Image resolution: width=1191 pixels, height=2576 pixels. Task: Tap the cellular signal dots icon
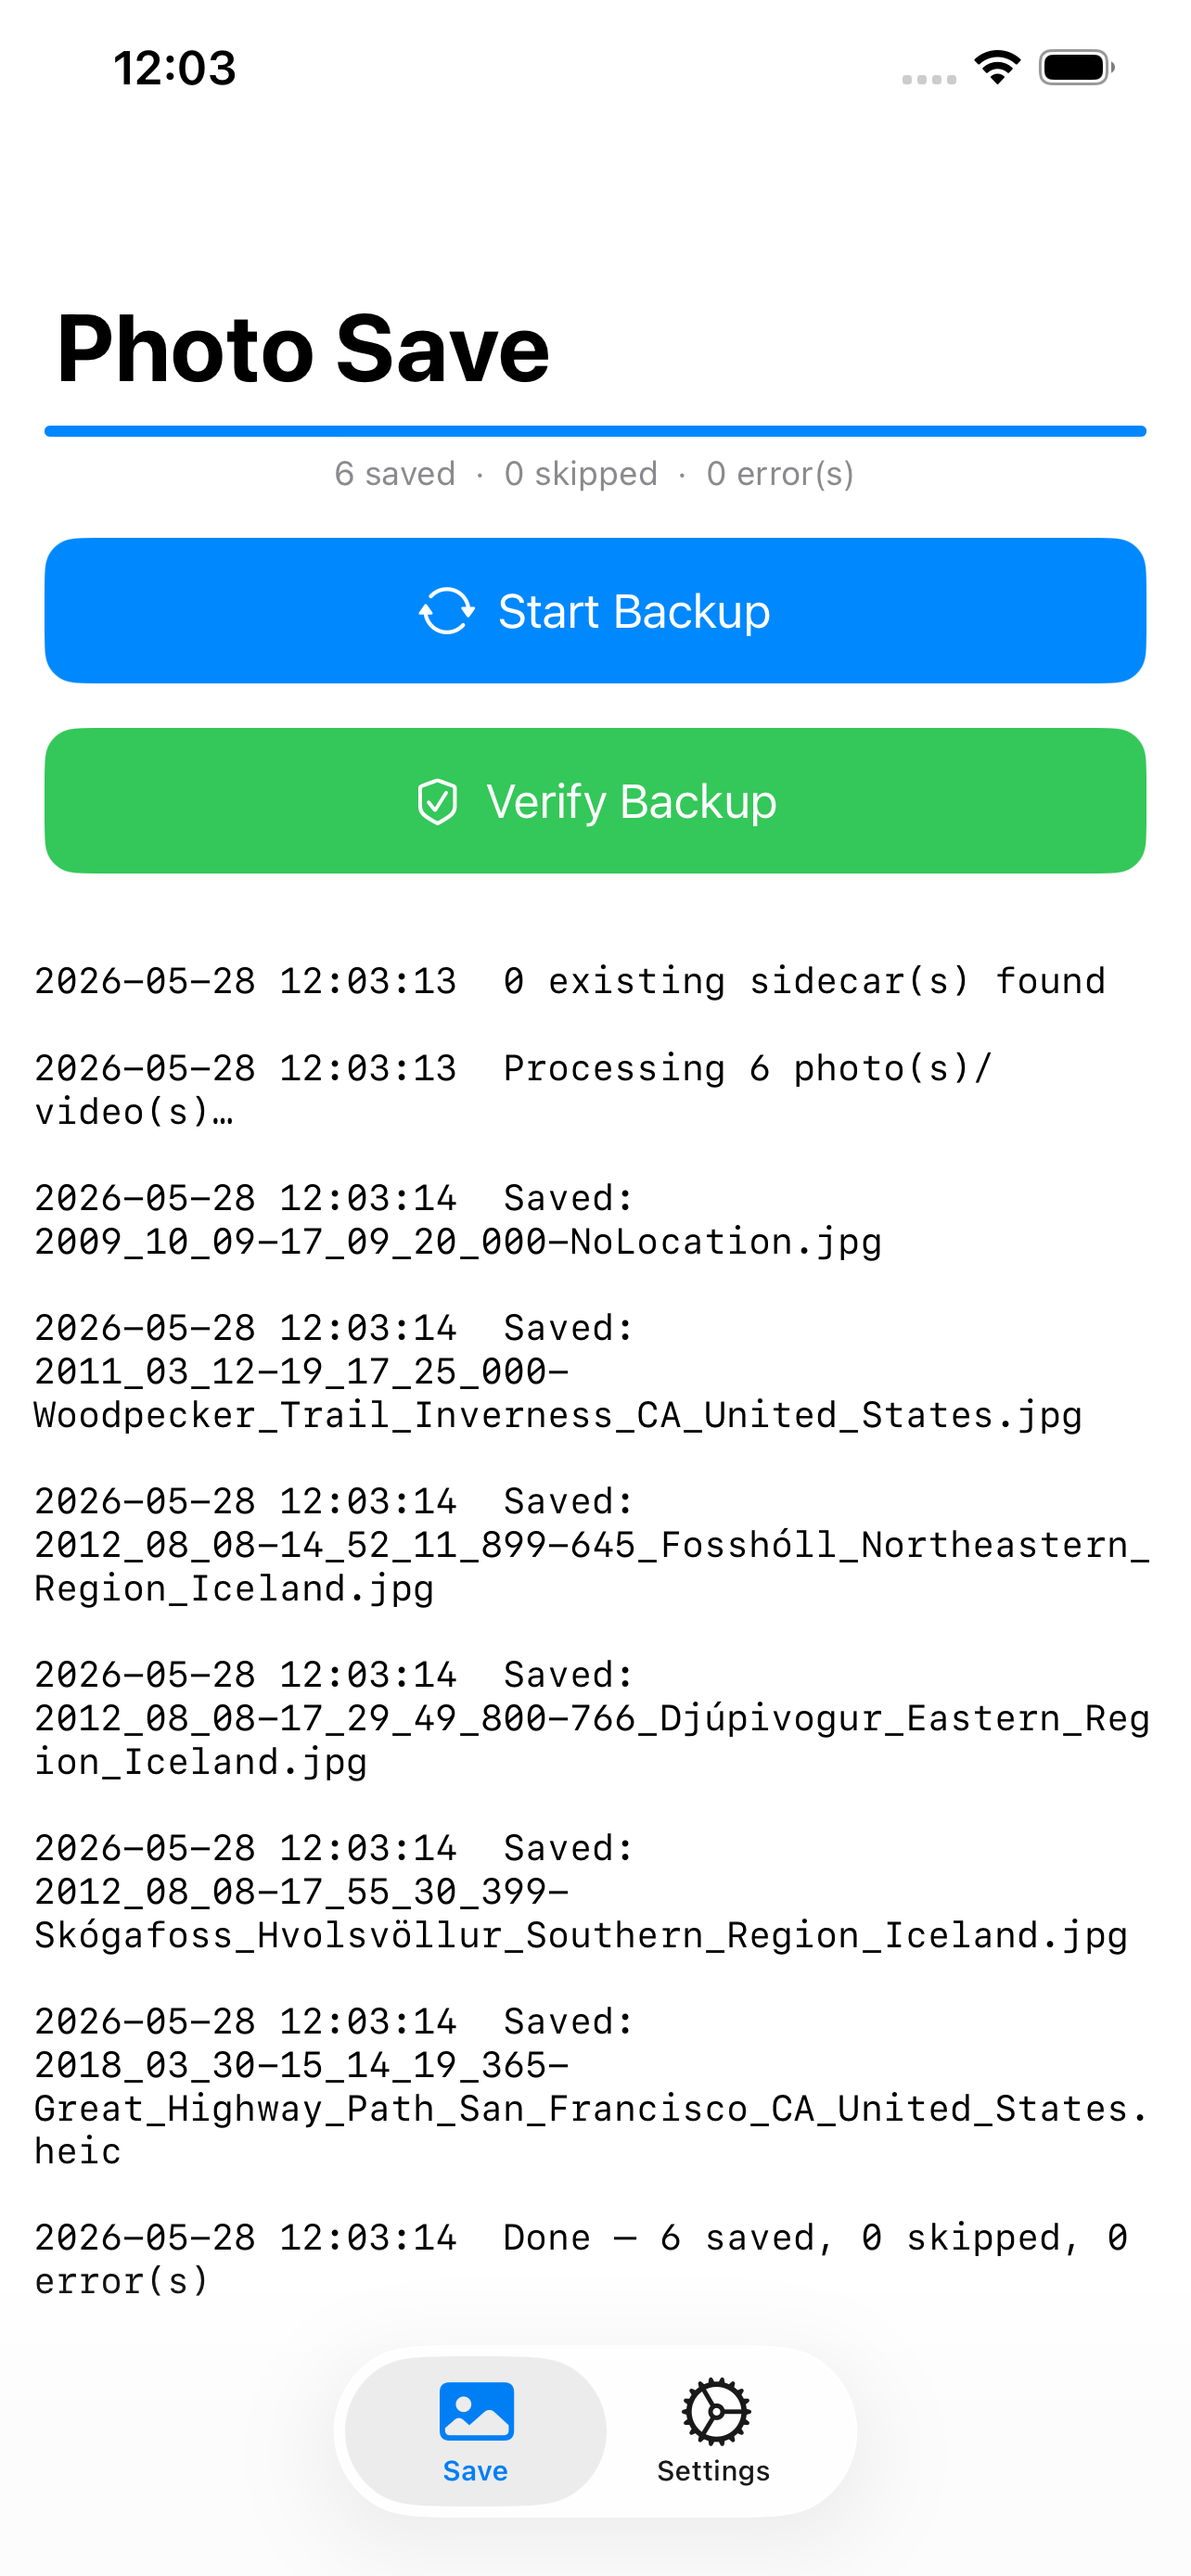coord(929,79)
